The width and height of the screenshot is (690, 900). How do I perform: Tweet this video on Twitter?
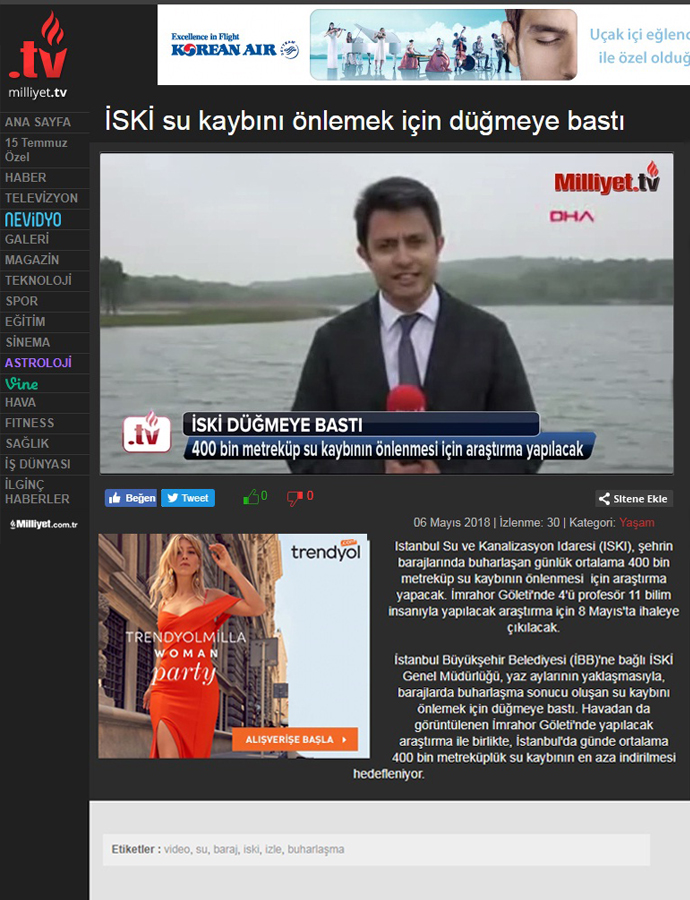coord(188,498)
